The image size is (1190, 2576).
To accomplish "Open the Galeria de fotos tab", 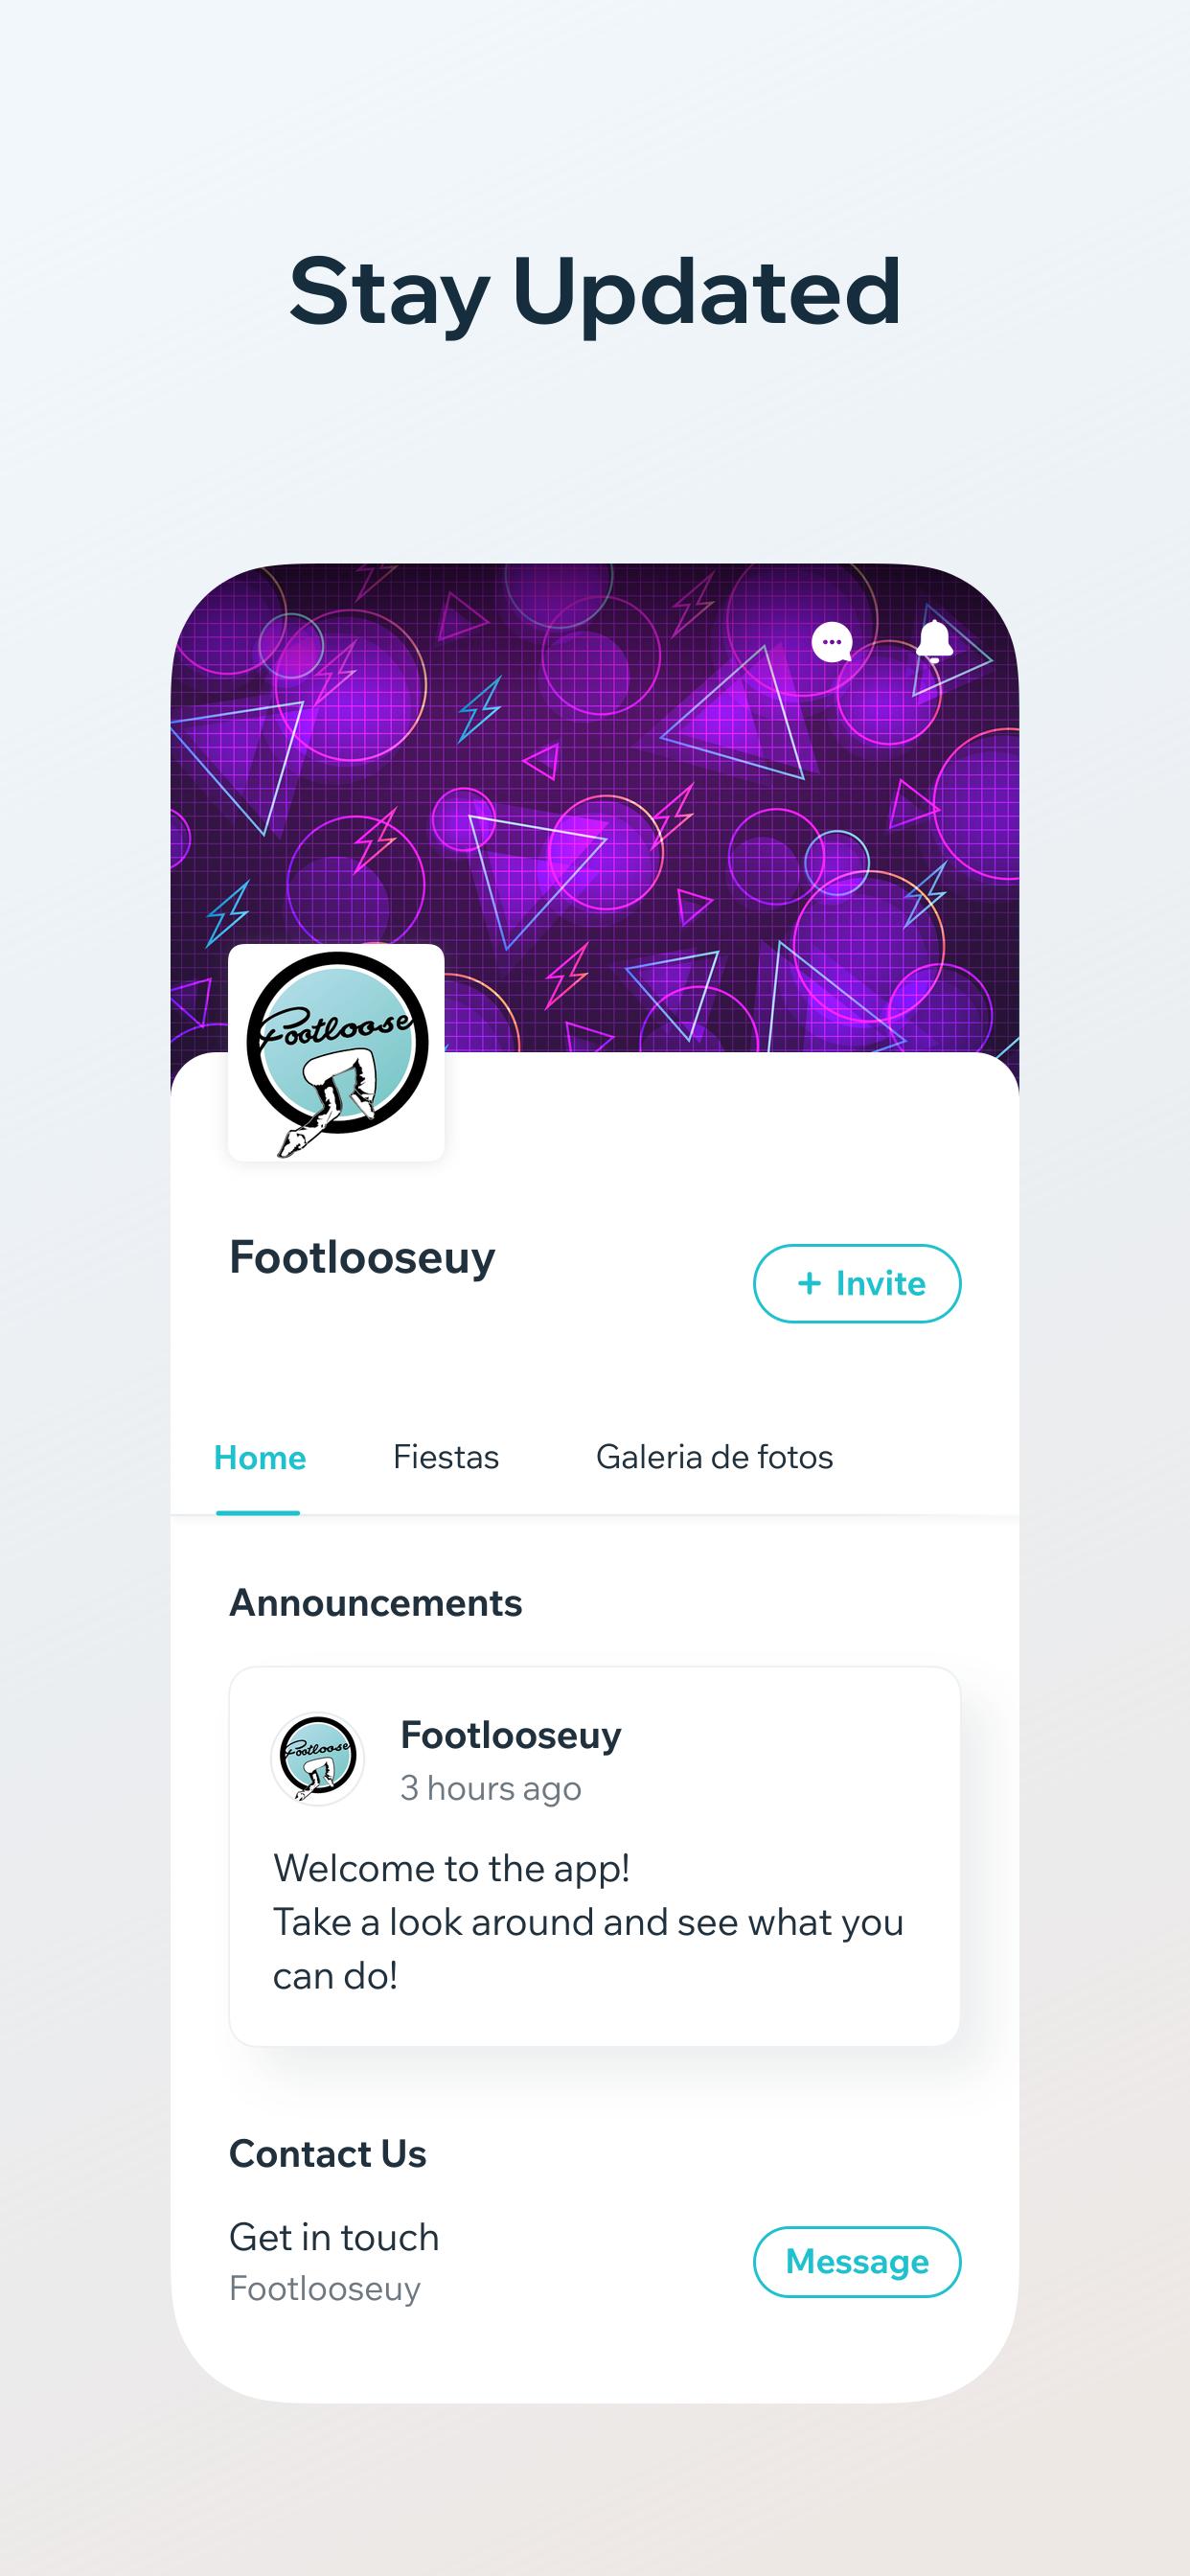I will [x=714, y=1457].
